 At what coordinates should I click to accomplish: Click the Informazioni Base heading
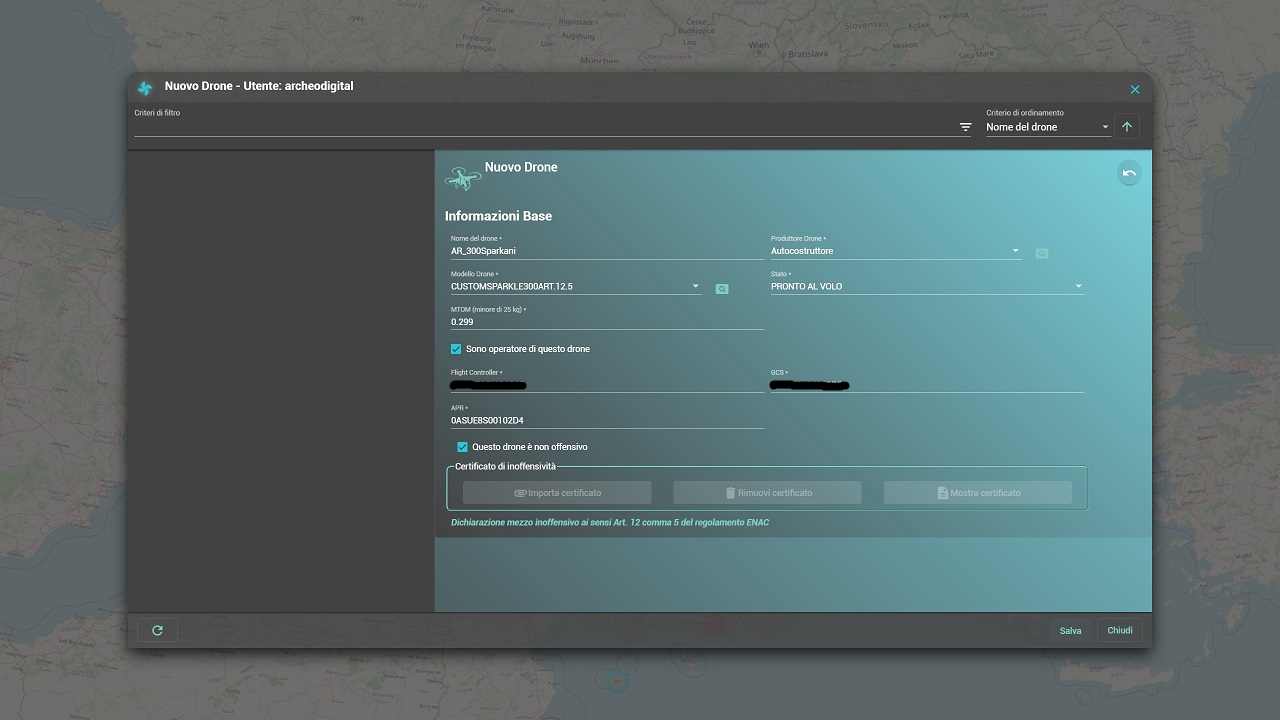[498, 216]
